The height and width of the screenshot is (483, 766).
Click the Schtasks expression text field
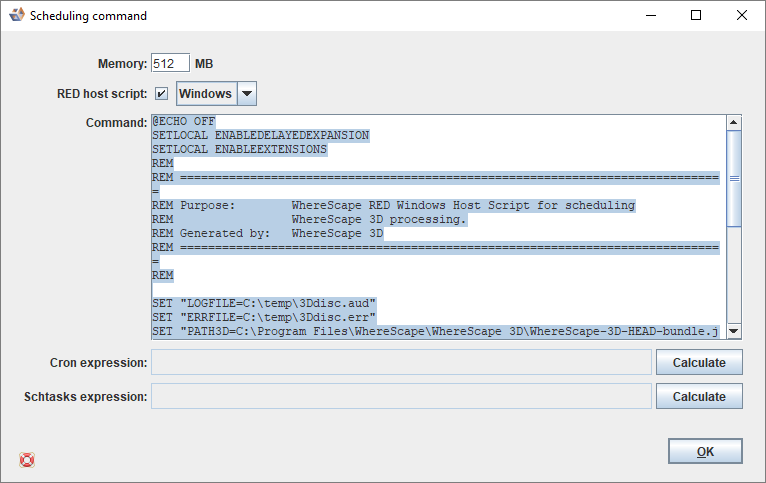401,397
